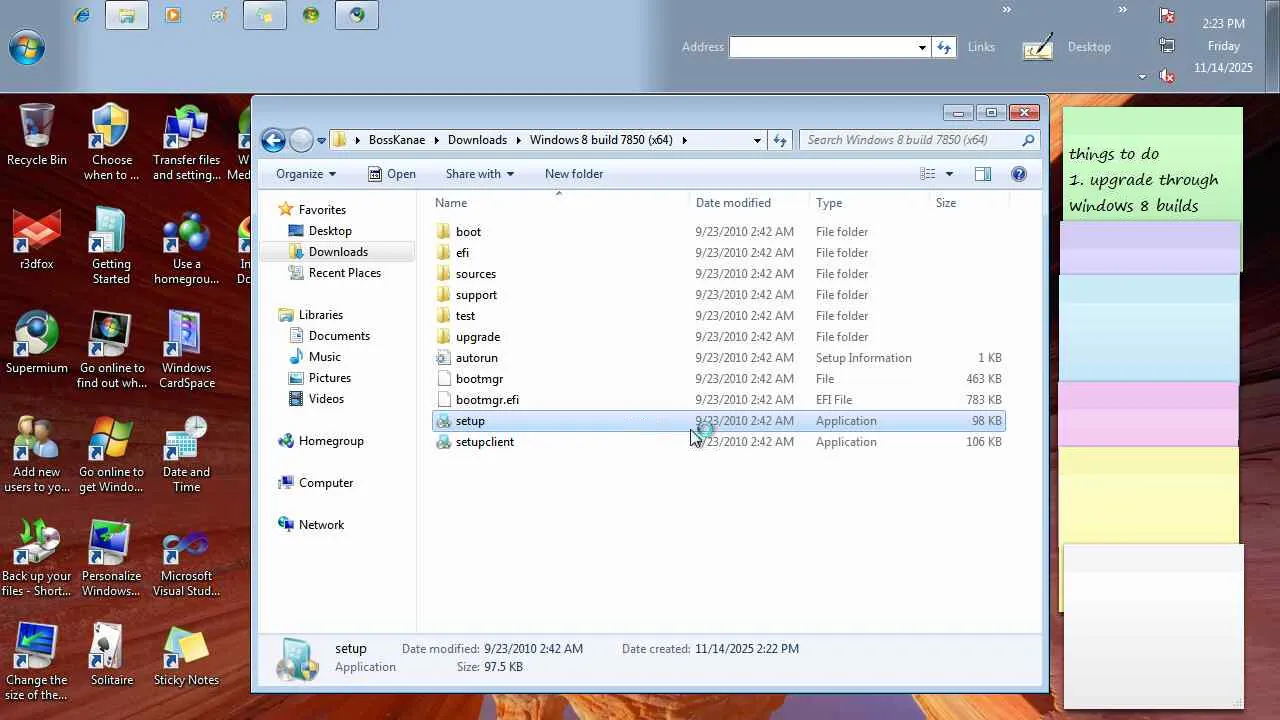
Task: Sort by Size column header
Action: click(969, 203)
